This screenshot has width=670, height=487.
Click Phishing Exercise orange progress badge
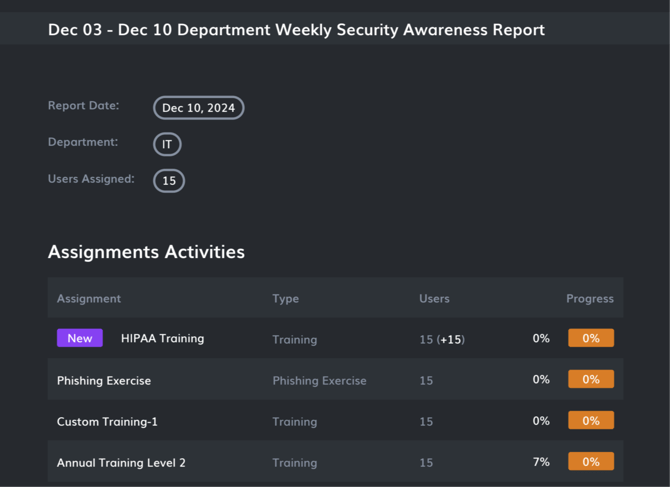click(591, 379)
